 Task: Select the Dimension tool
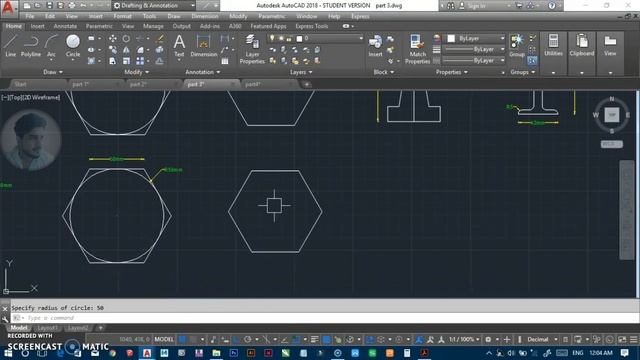(x=203, y=45)
